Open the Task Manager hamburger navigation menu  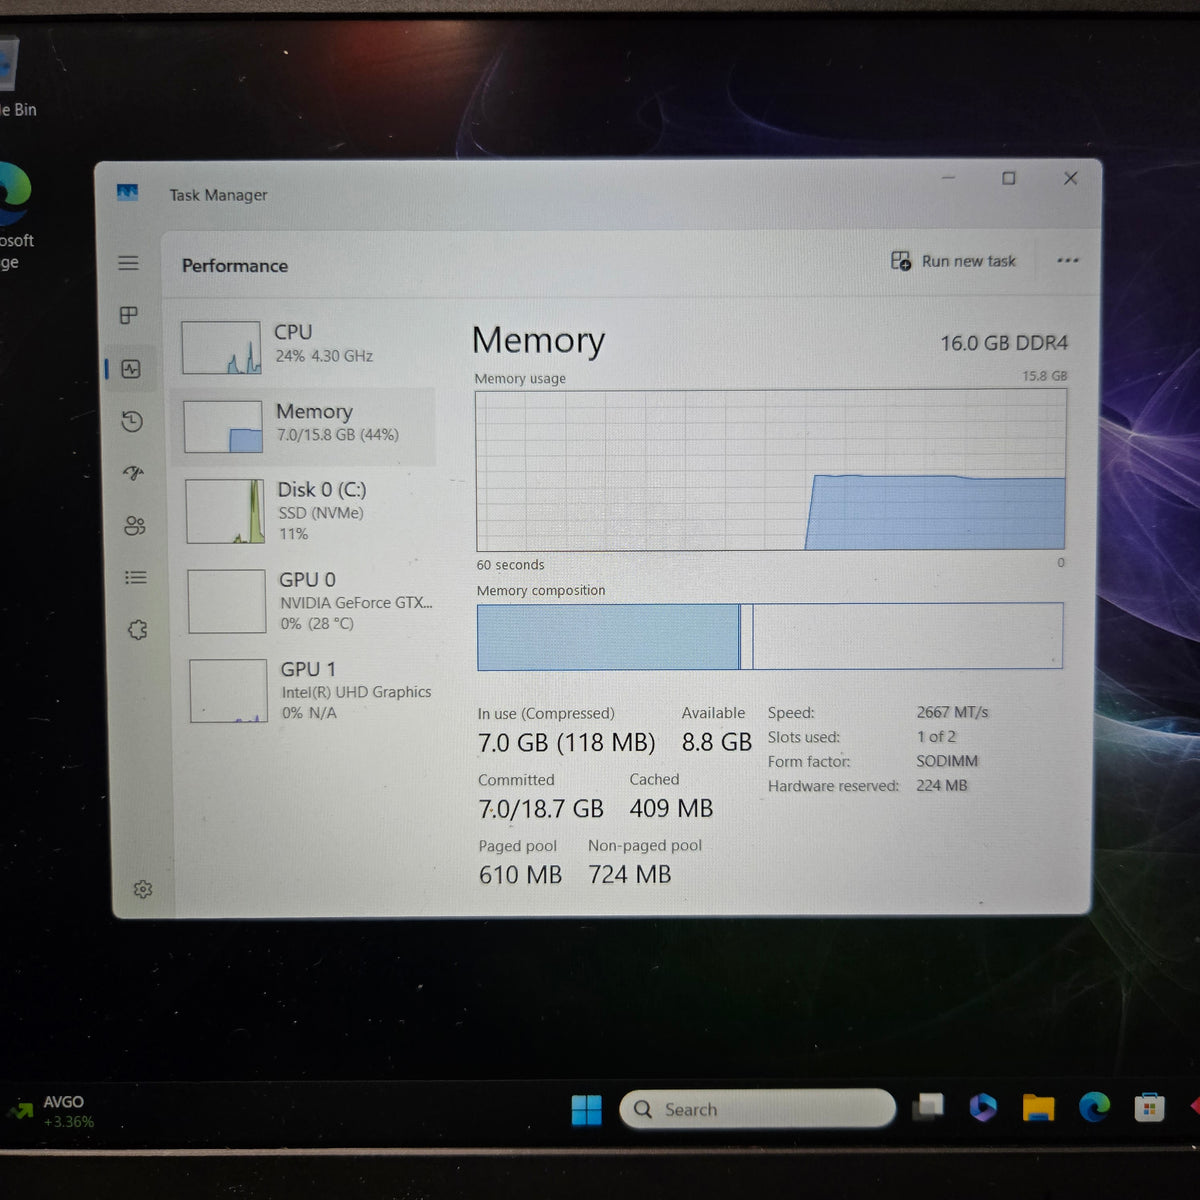point(128,263)
